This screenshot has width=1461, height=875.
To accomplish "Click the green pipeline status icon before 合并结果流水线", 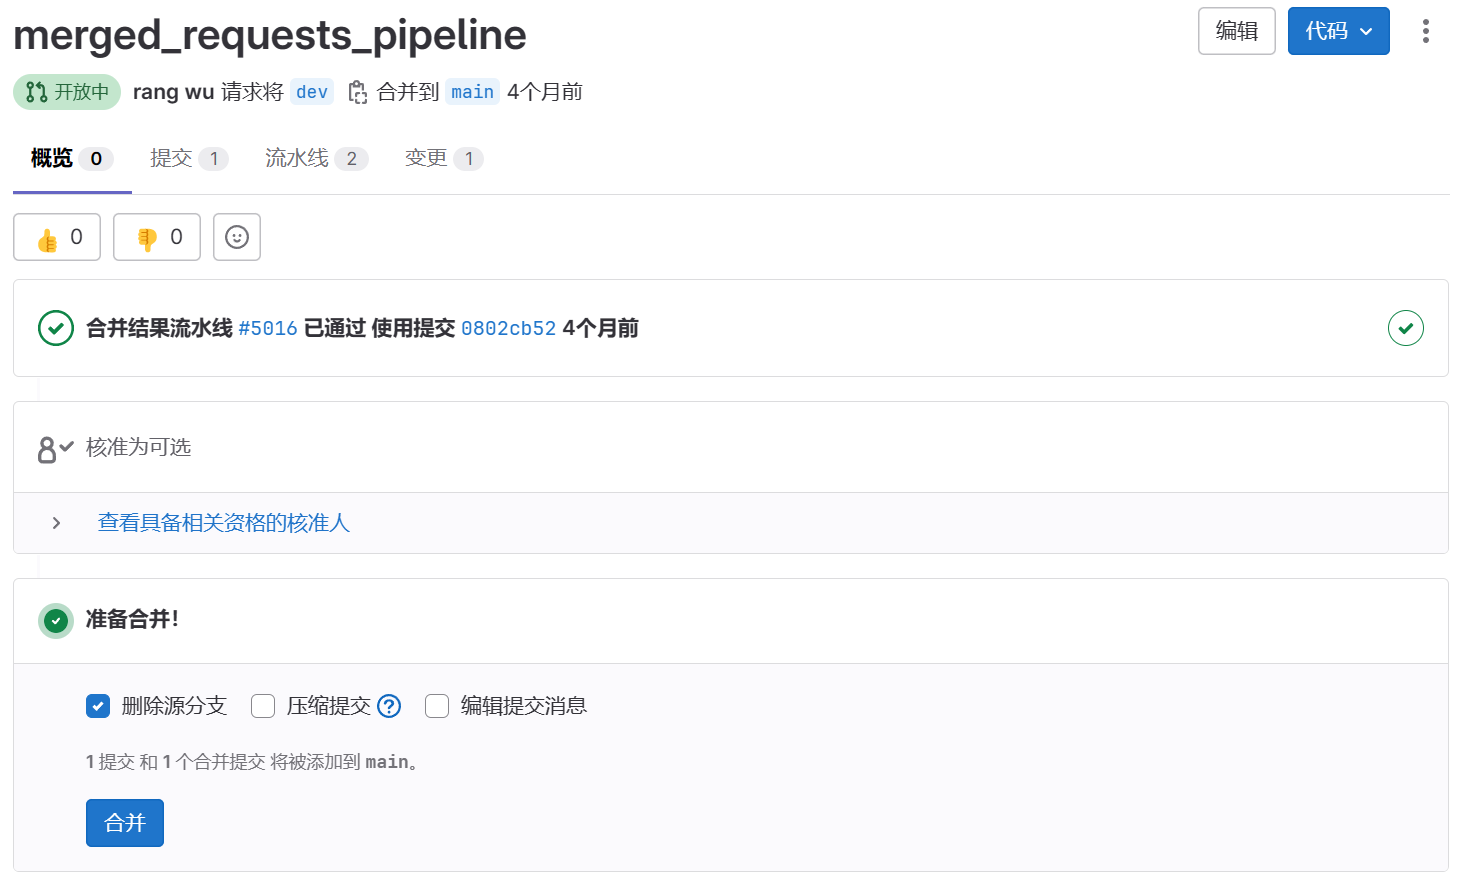I will (x=56, y=328).
